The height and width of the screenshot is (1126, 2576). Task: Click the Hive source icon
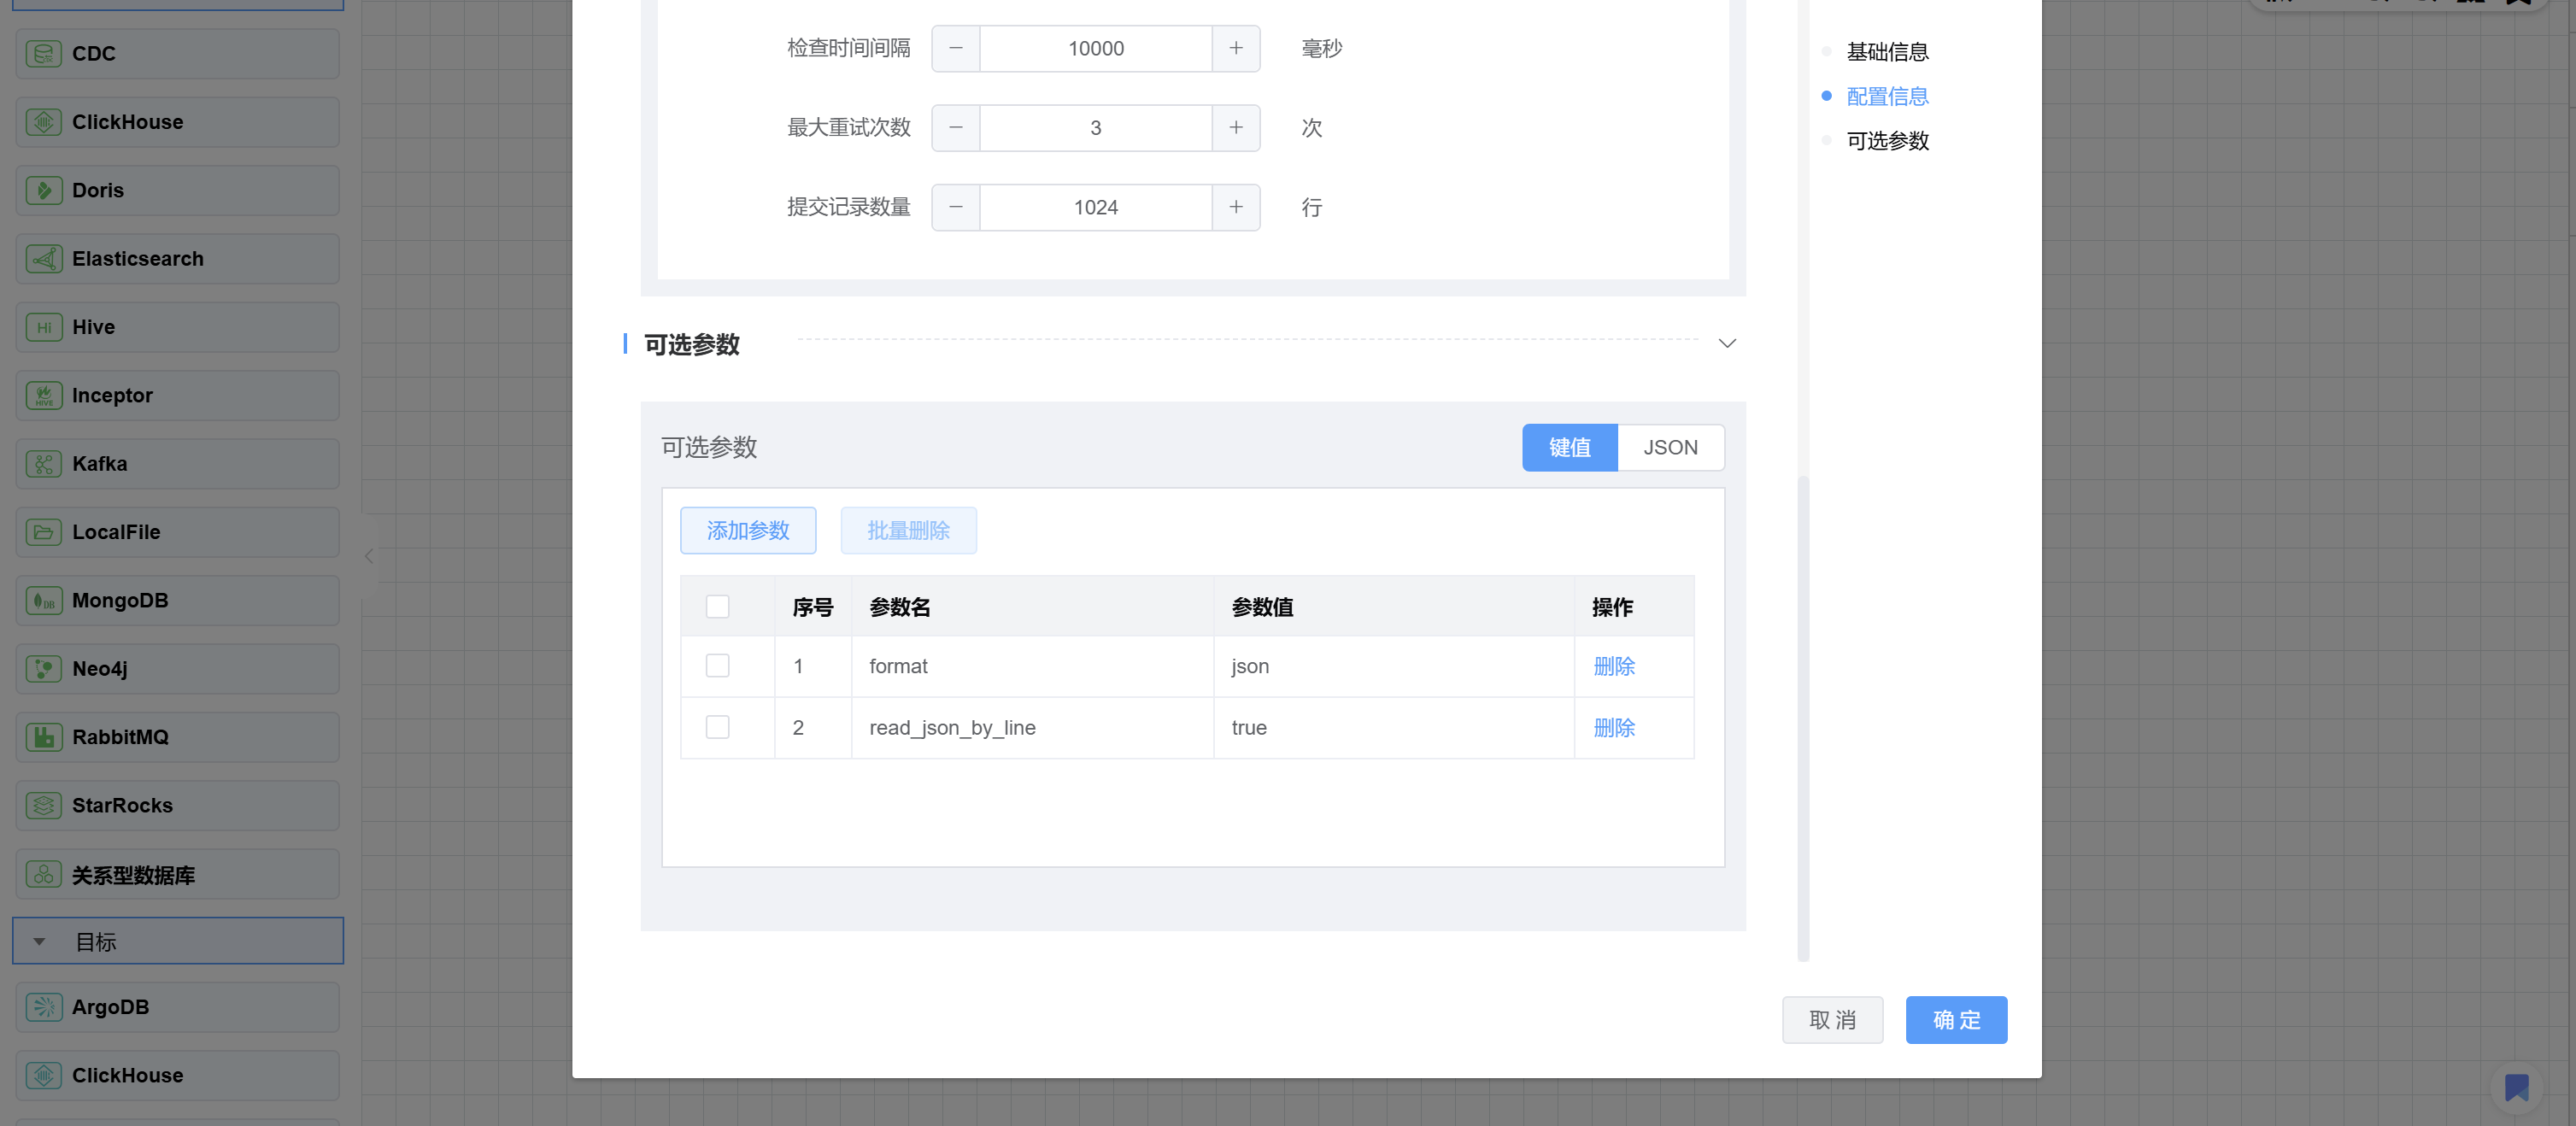pyautogui.click(x=43, y=327)
